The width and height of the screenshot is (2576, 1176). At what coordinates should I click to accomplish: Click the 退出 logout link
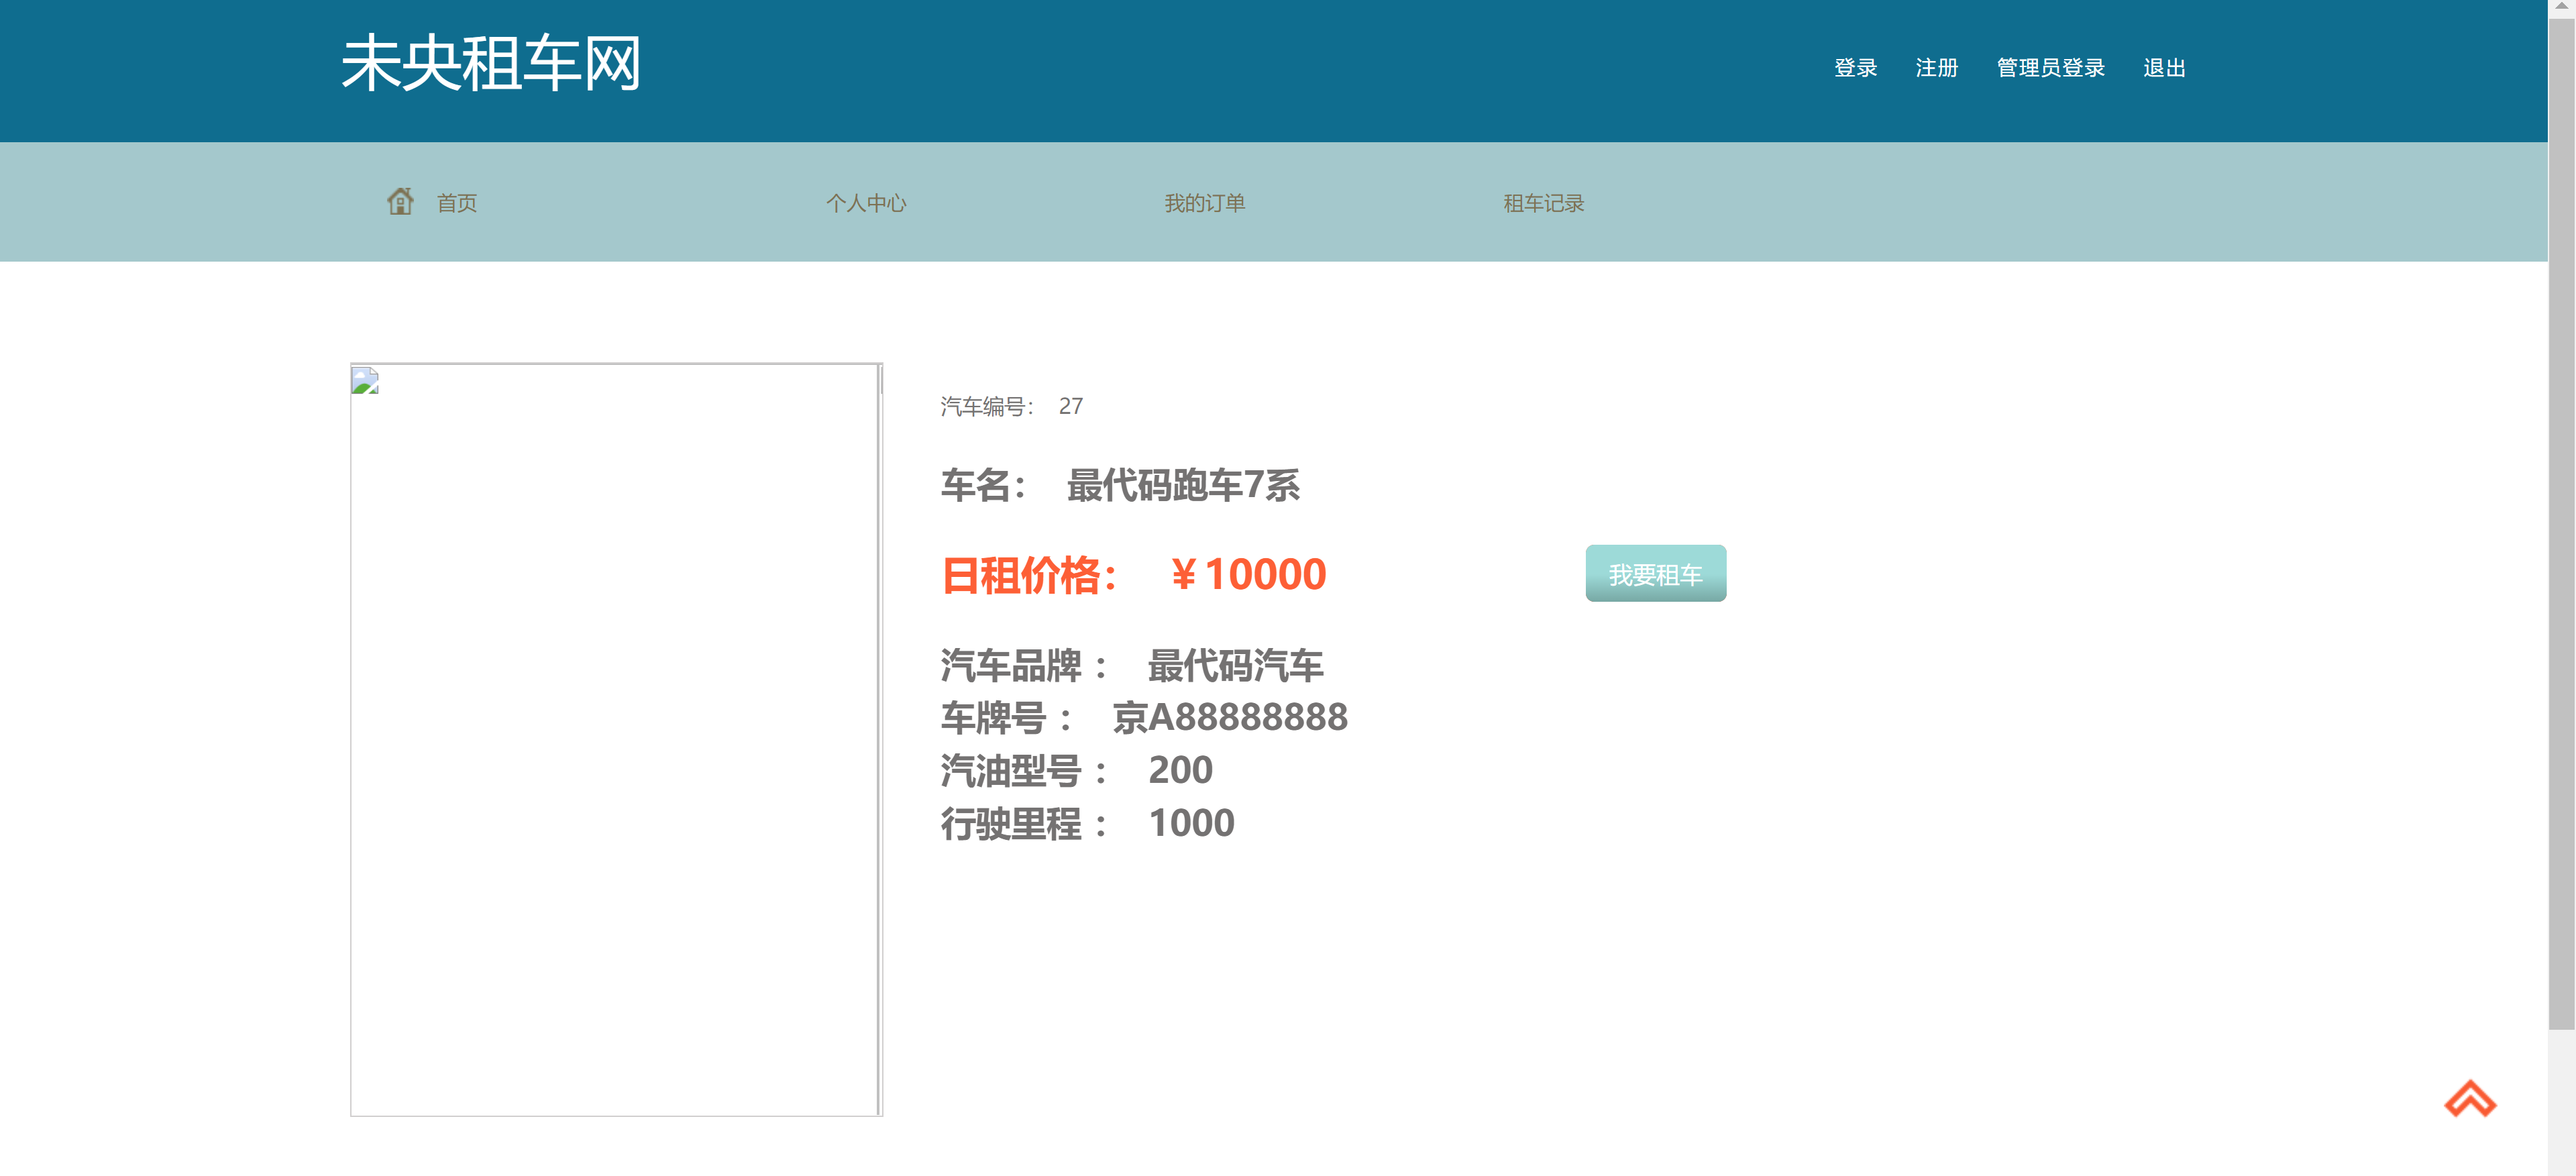pos(2164,67)
